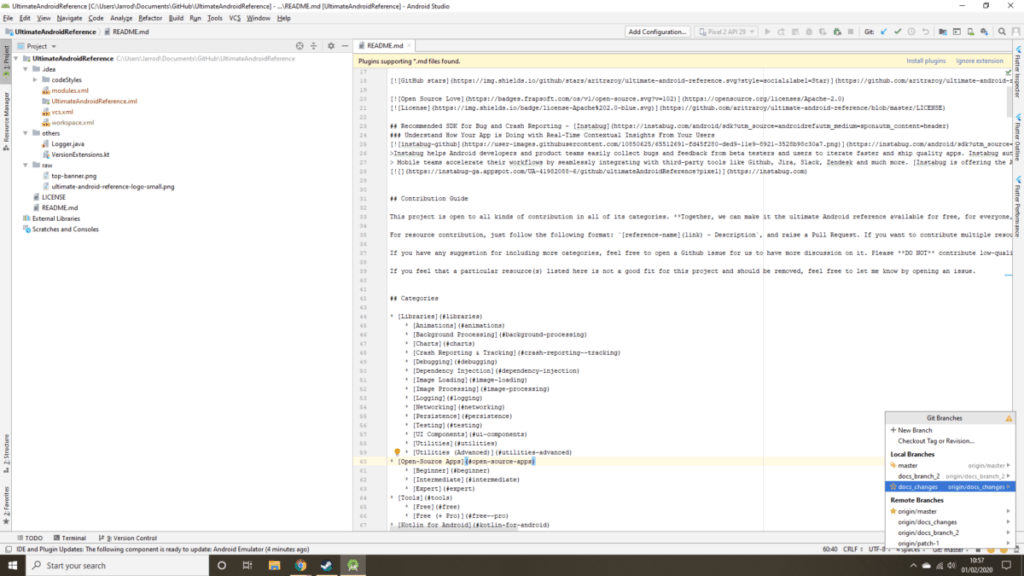Open the Refactor menu
This screenshot has width=1024, height=576.
[x=150, y=18]
